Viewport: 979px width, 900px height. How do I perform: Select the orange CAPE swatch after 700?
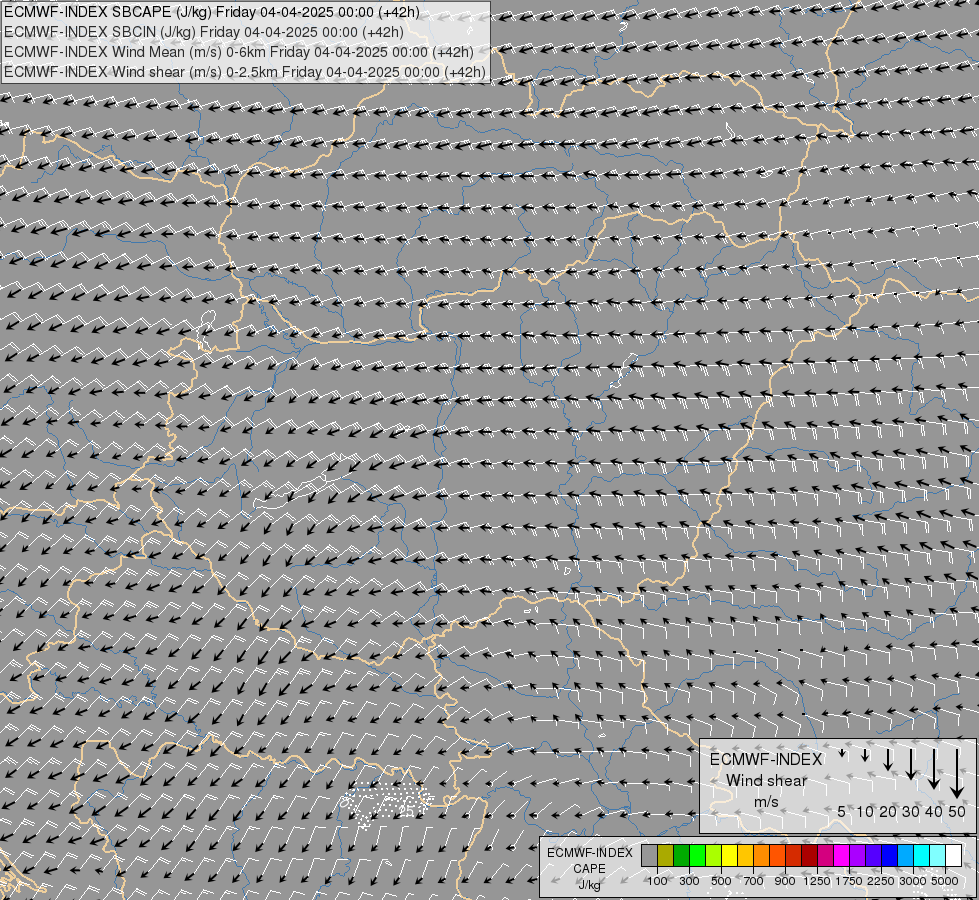pos(762,856)
